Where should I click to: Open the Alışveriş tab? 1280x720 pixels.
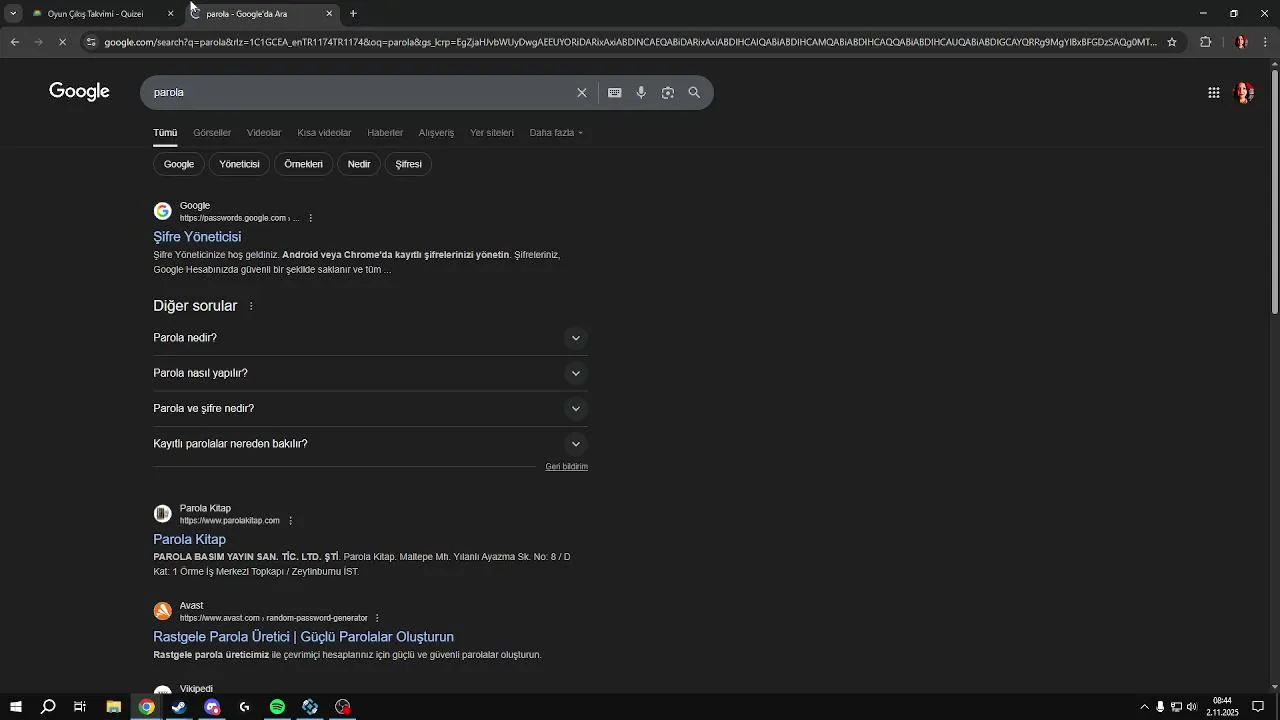pyautogui.click(x=436, y=133)
